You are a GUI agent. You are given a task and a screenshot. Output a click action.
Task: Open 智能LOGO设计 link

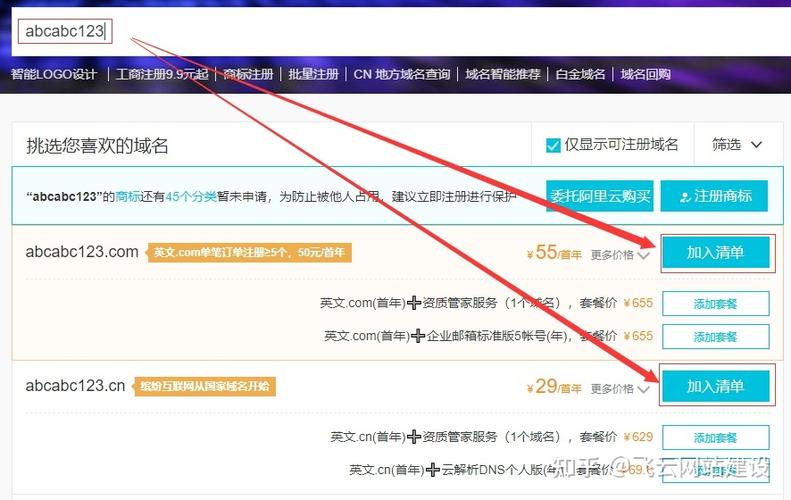coord(54,75)
